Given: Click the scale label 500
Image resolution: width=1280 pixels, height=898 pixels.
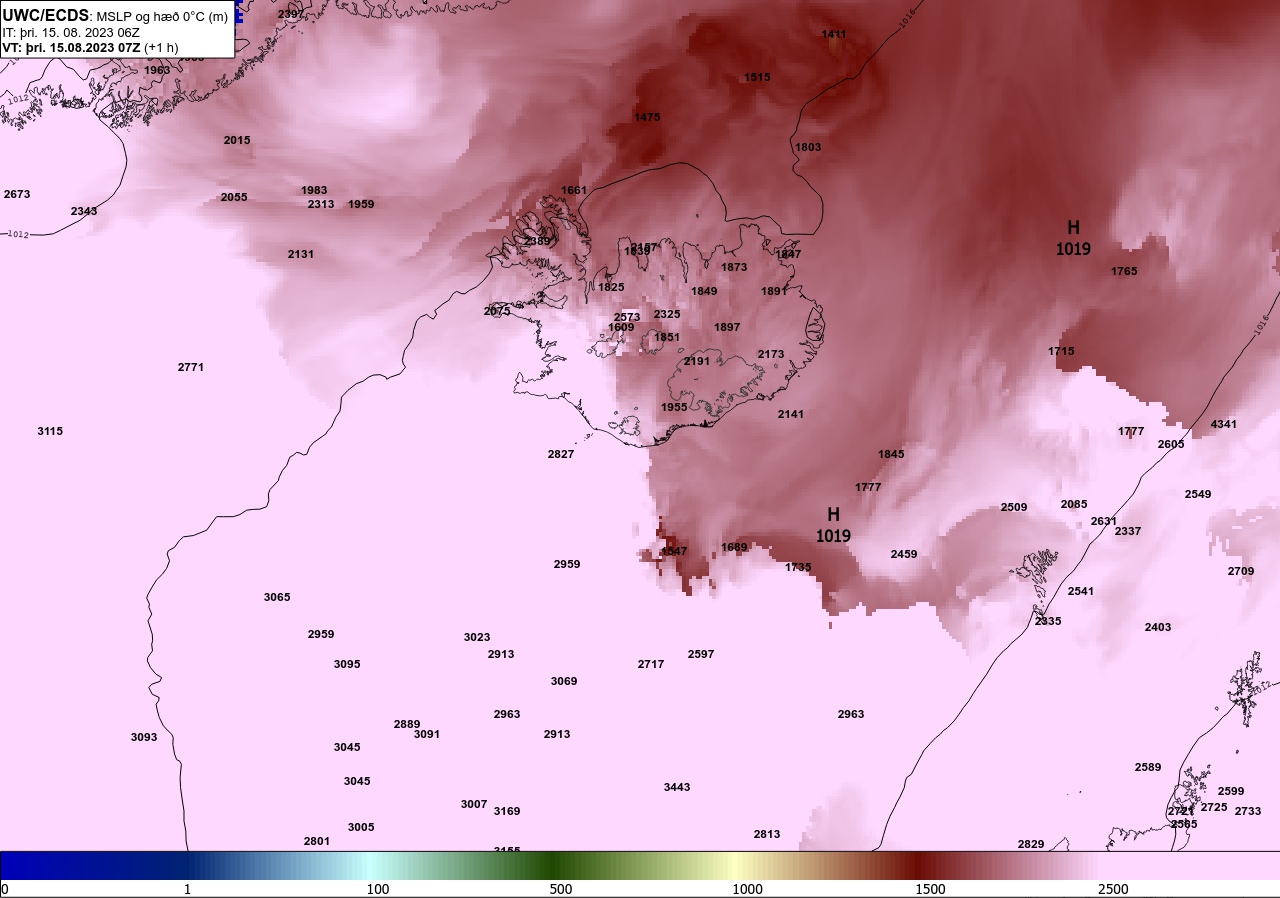Looking at the screenshot, I should click(561, 889).
